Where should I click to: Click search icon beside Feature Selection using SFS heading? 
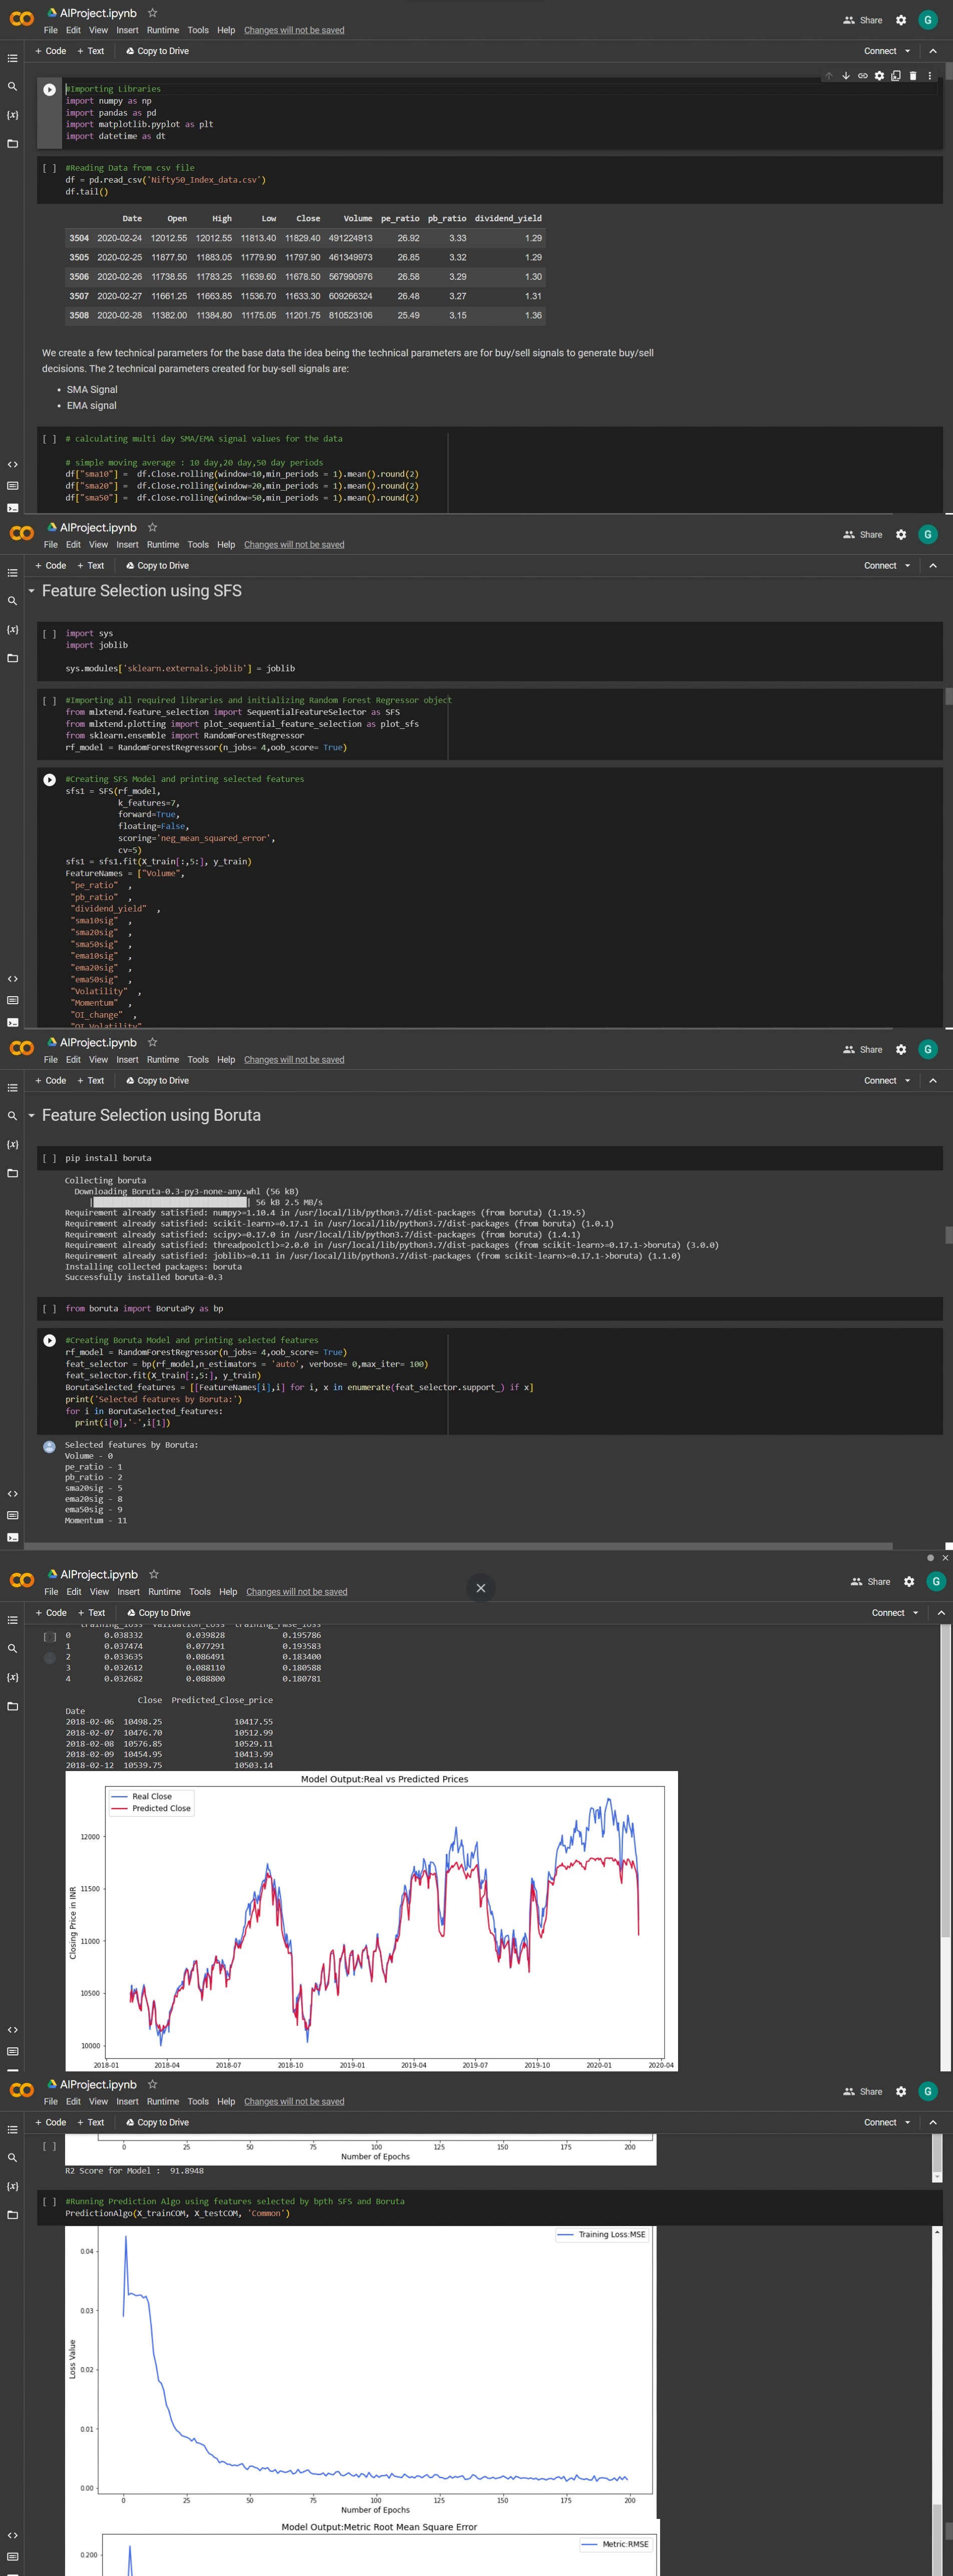tap(12, 601)
